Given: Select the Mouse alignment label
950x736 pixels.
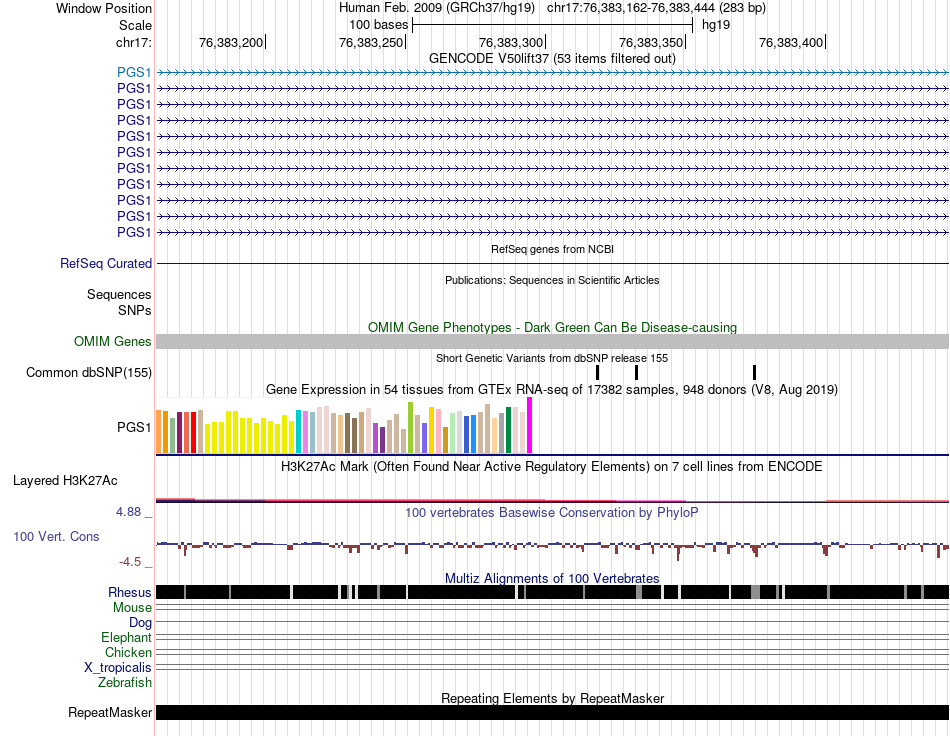Looking at the screenshot, I should tap(132, 608).
